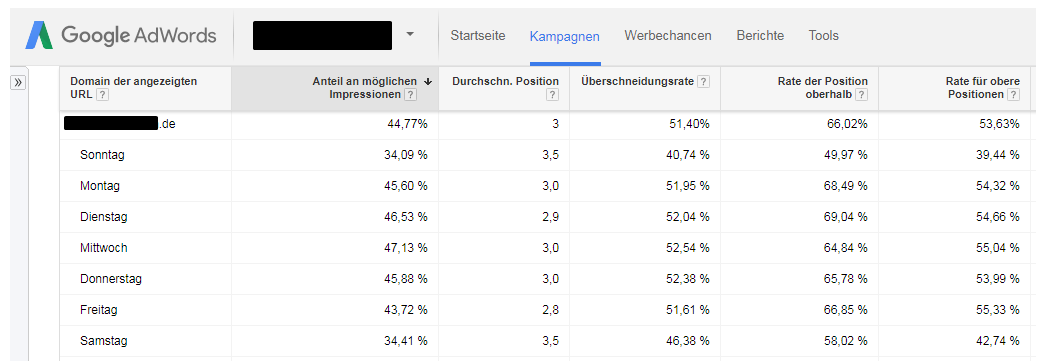Click the descending sort arrow in Impressionen header

(428, 81)
